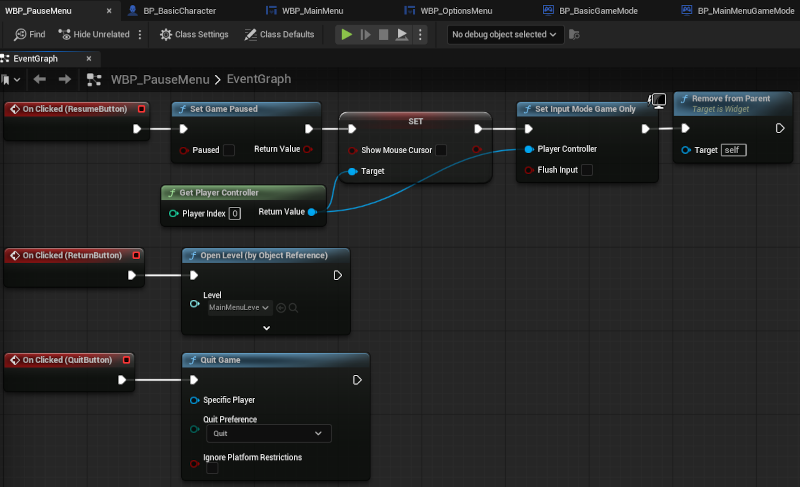Image resolution: width=800 pixels, height=487 pixels.
Task: Click the back navigation arrow
Action: [x=40, y=79]
